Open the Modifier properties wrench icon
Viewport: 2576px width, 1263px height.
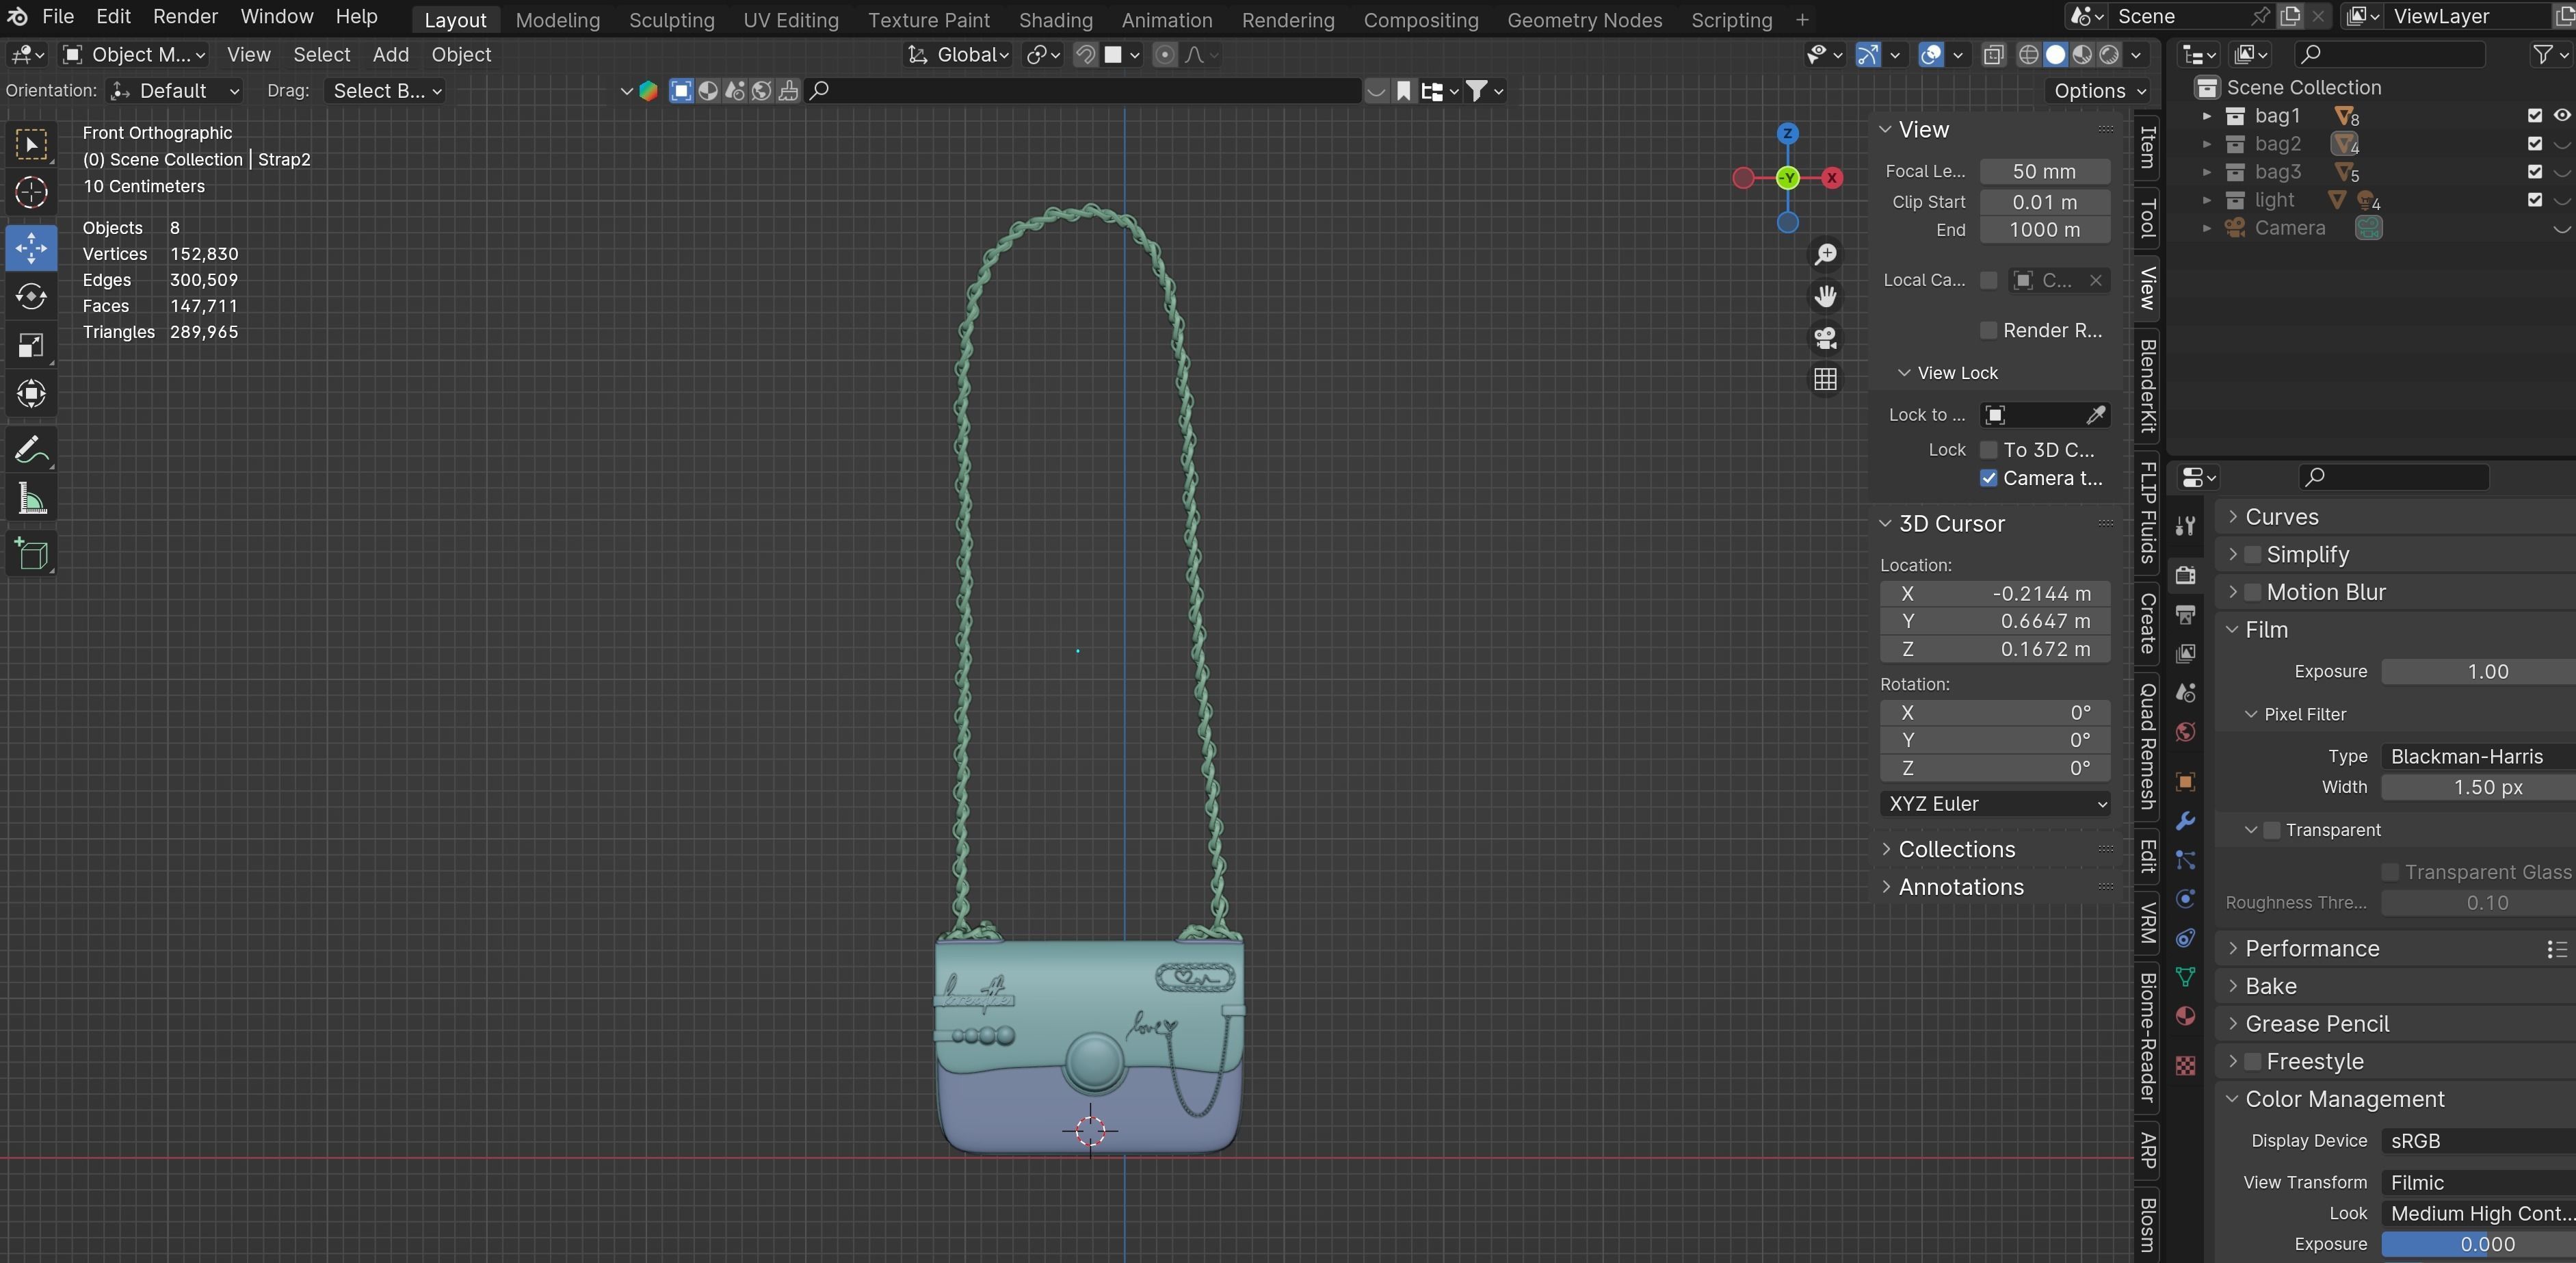tap(2185, 821)
